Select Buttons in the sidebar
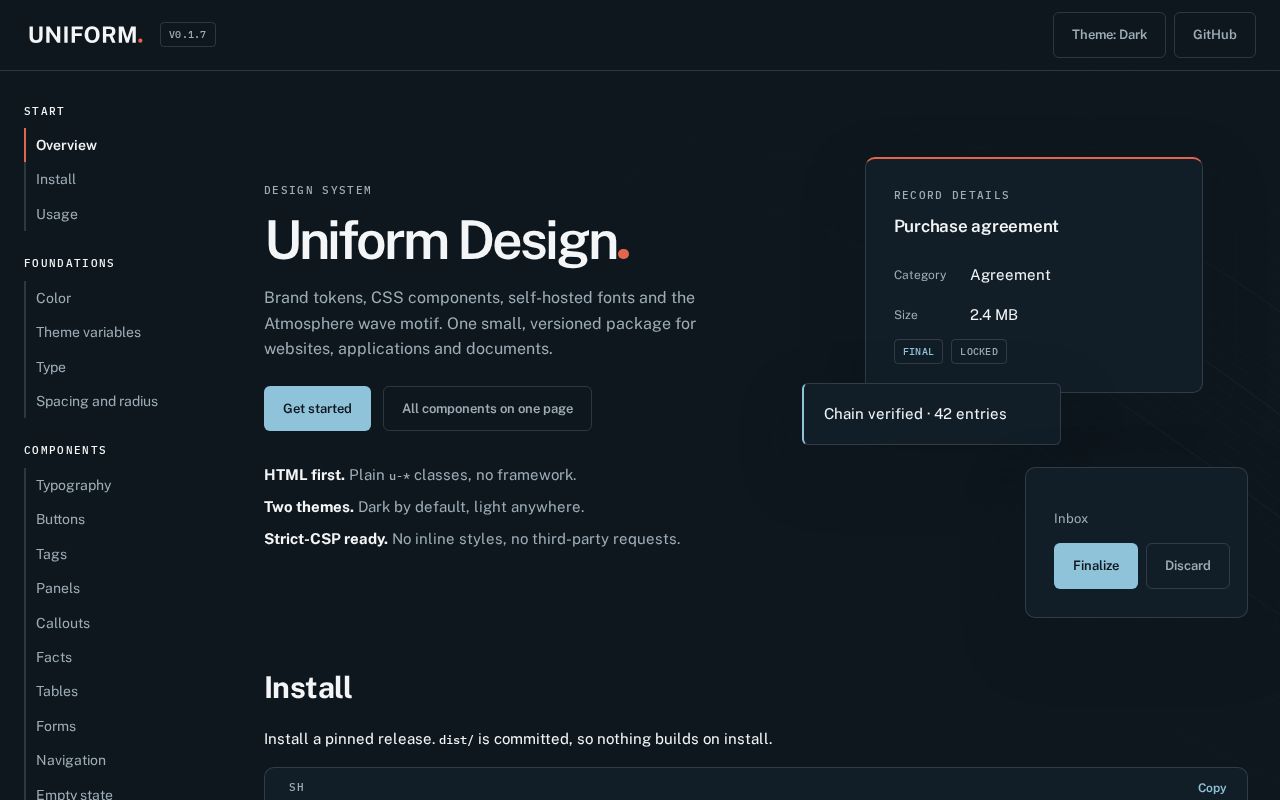The image size is (1280, 800). pyautogui.click(x=60, y=519)
